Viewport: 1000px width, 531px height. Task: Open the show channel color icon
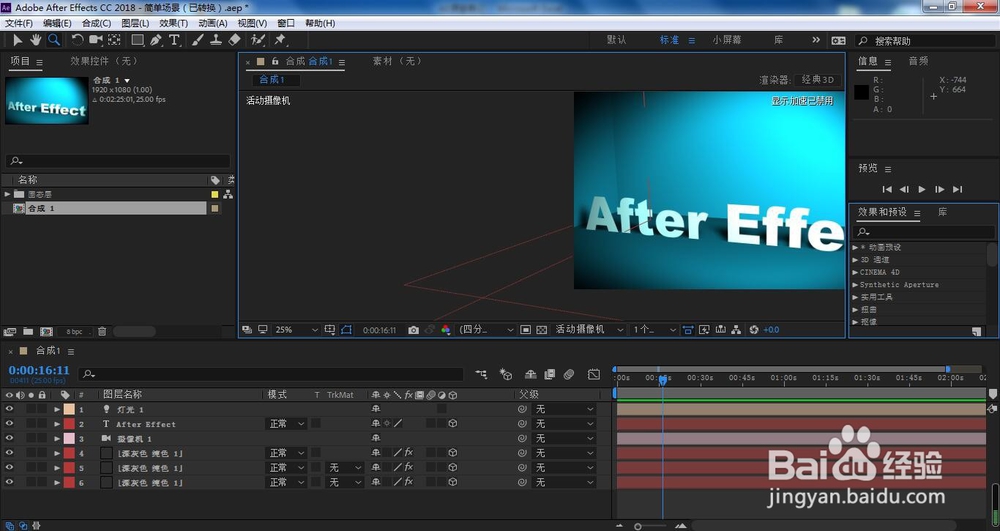tap(446, 330)
